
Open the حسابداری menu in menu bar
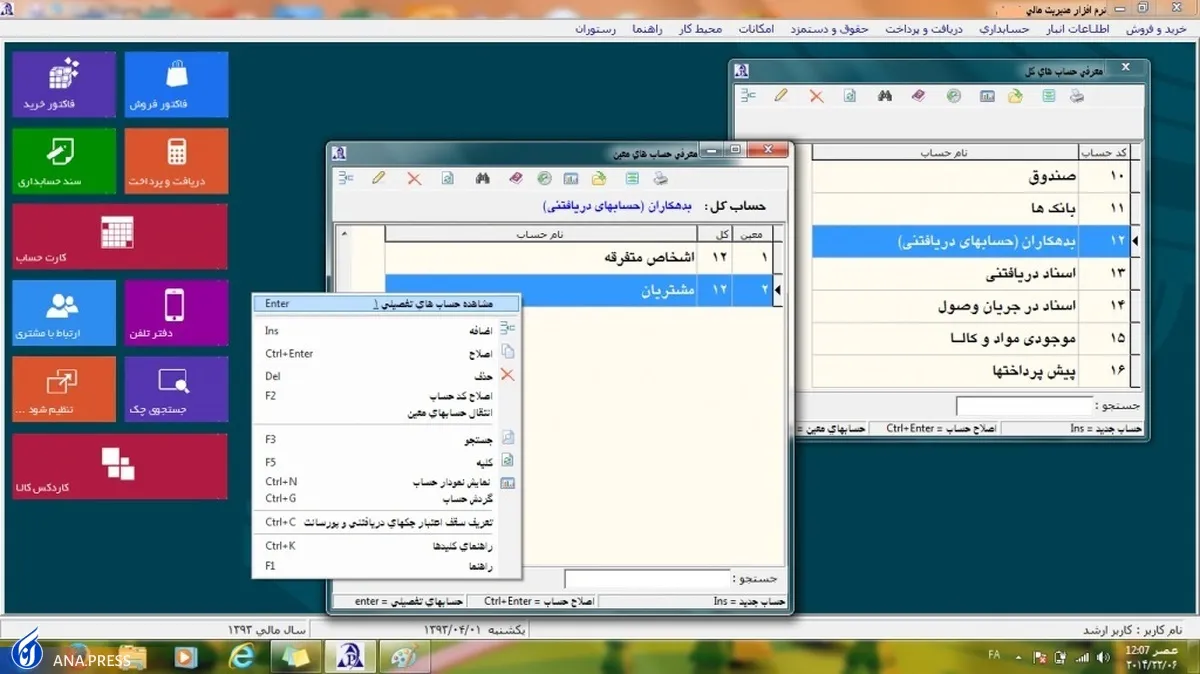click(x=1006, y=29)
